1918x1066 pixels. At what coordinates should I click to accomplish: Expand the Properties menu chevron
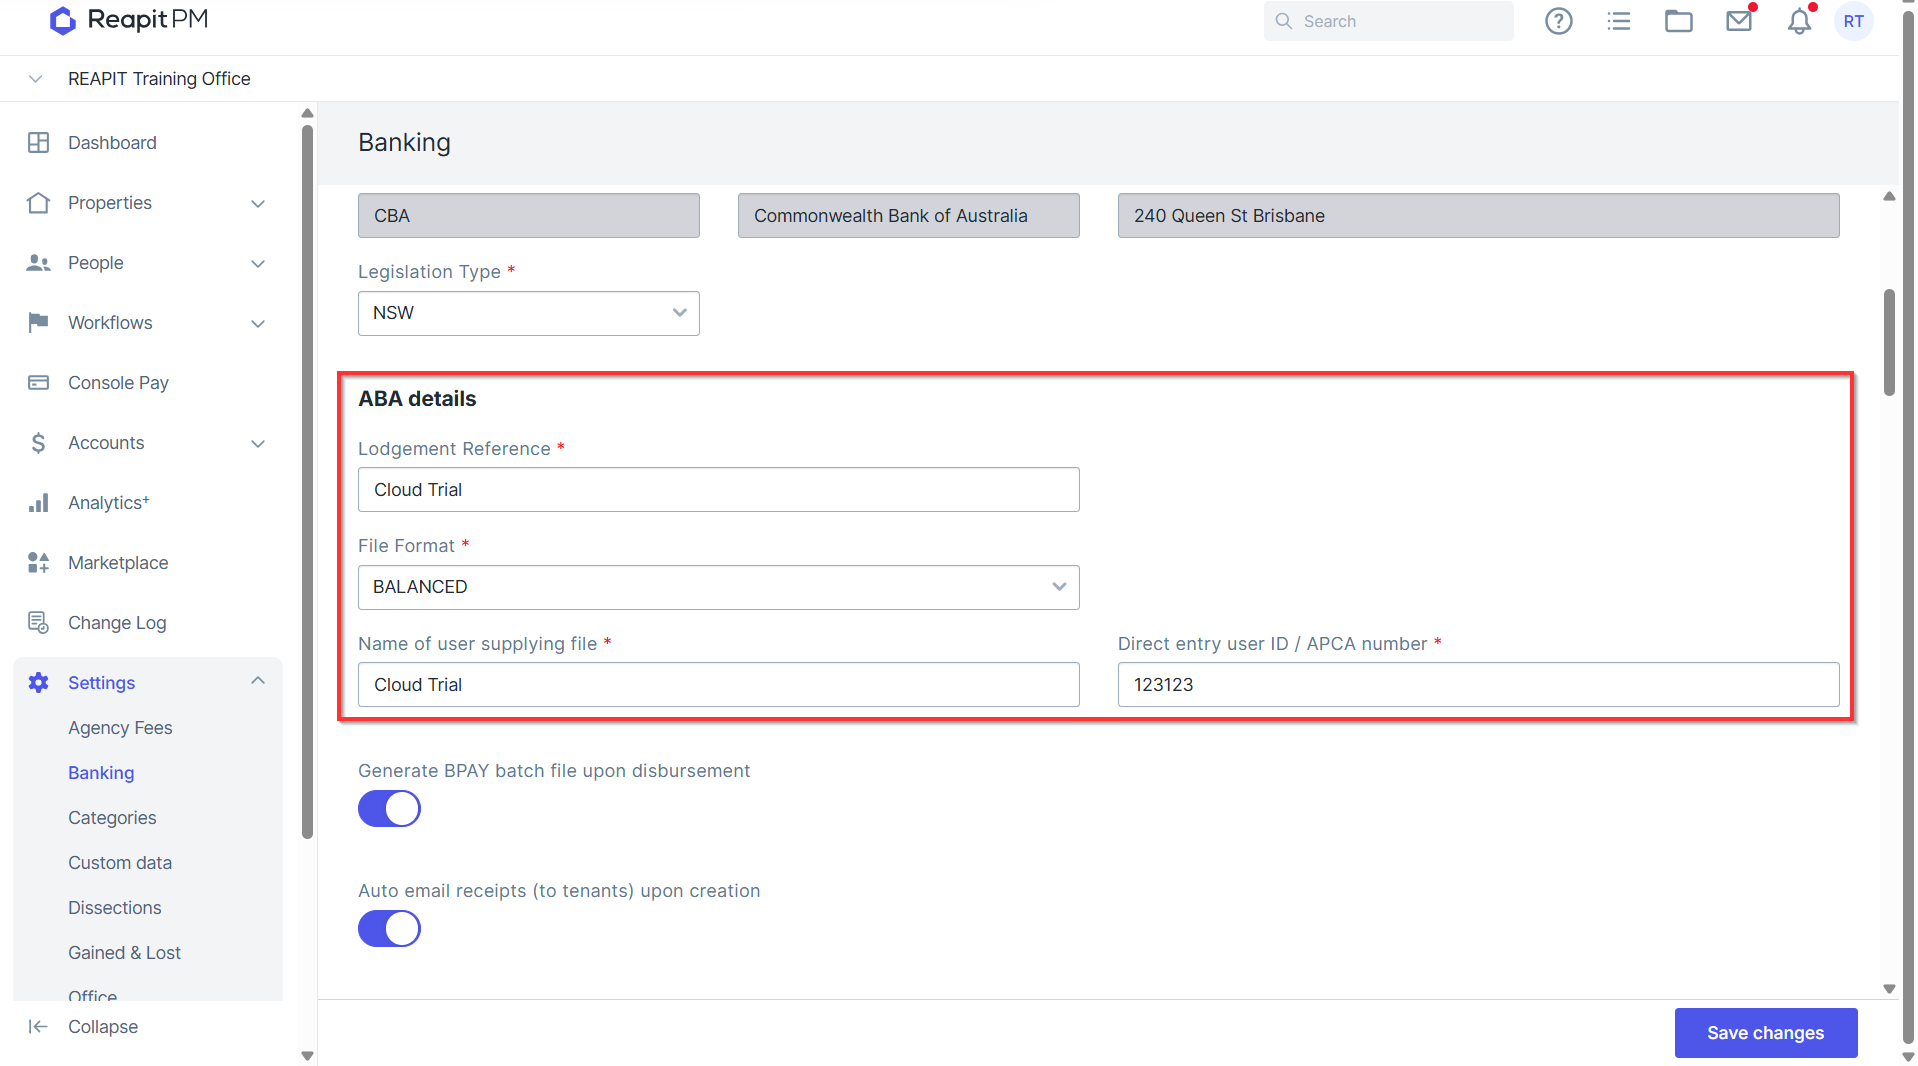pyautogui.click(x=258, y=203)
